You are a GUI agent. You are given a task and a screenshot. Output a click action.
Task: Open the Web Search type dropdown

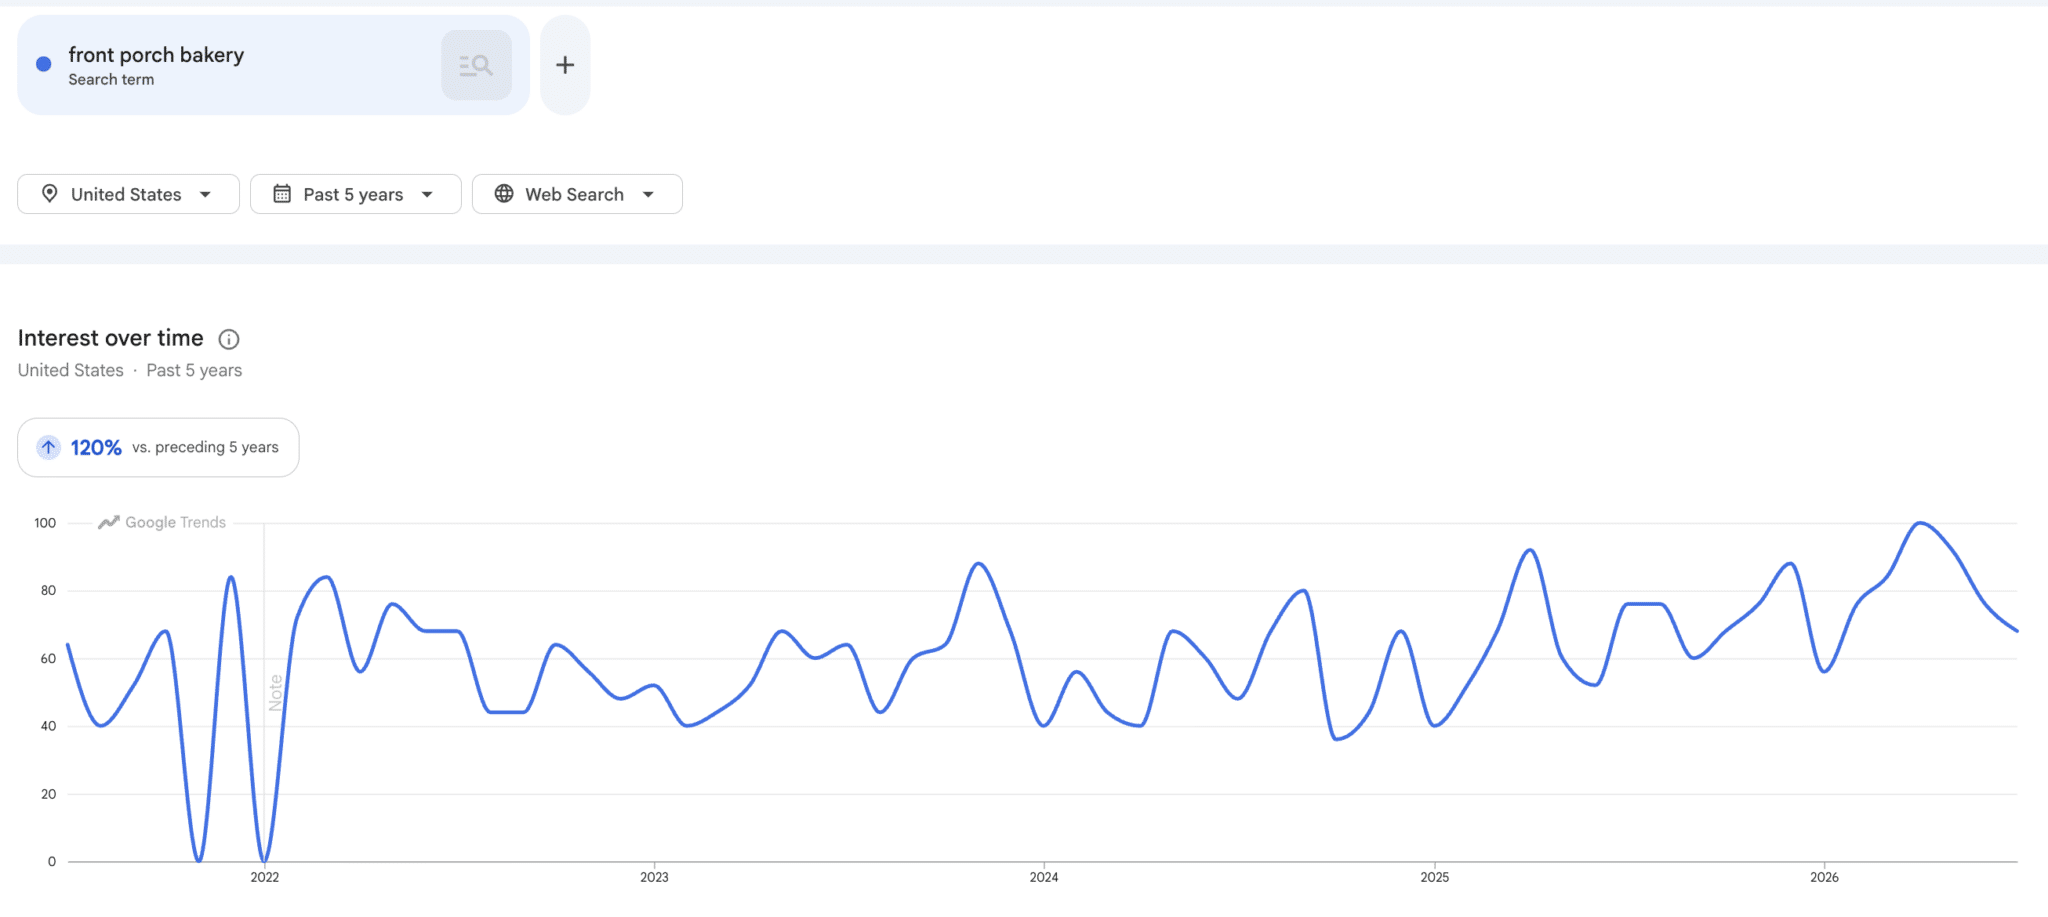[x=577, y=194]
